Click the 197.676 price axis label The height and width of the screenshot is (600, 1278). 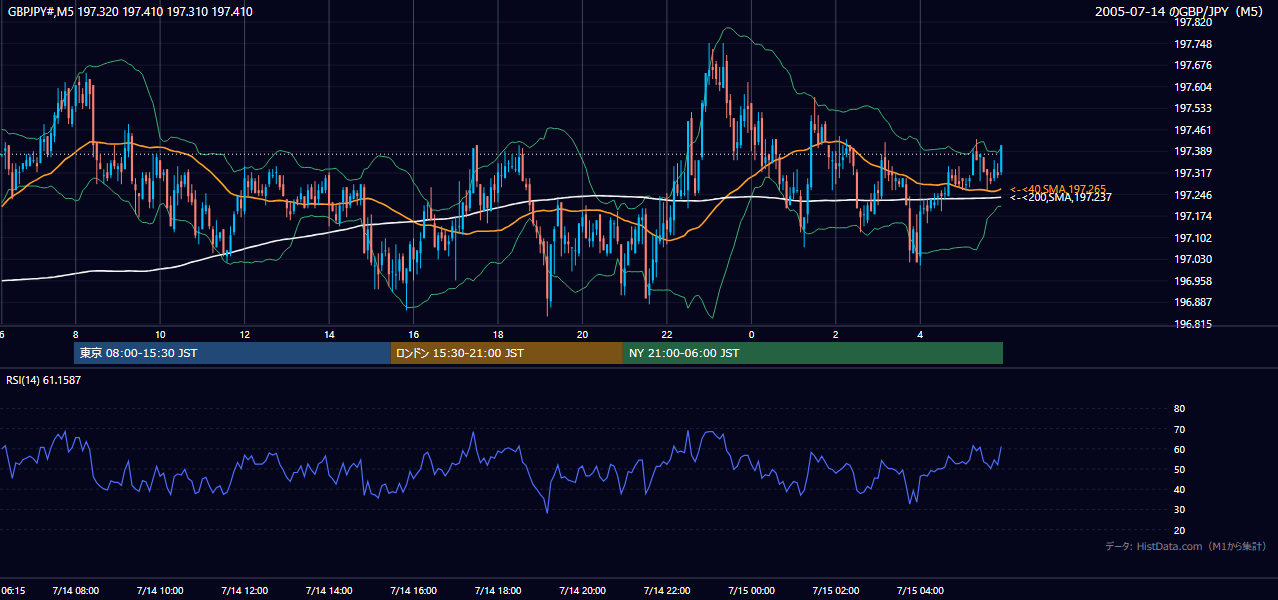[x=1192, y=66]
